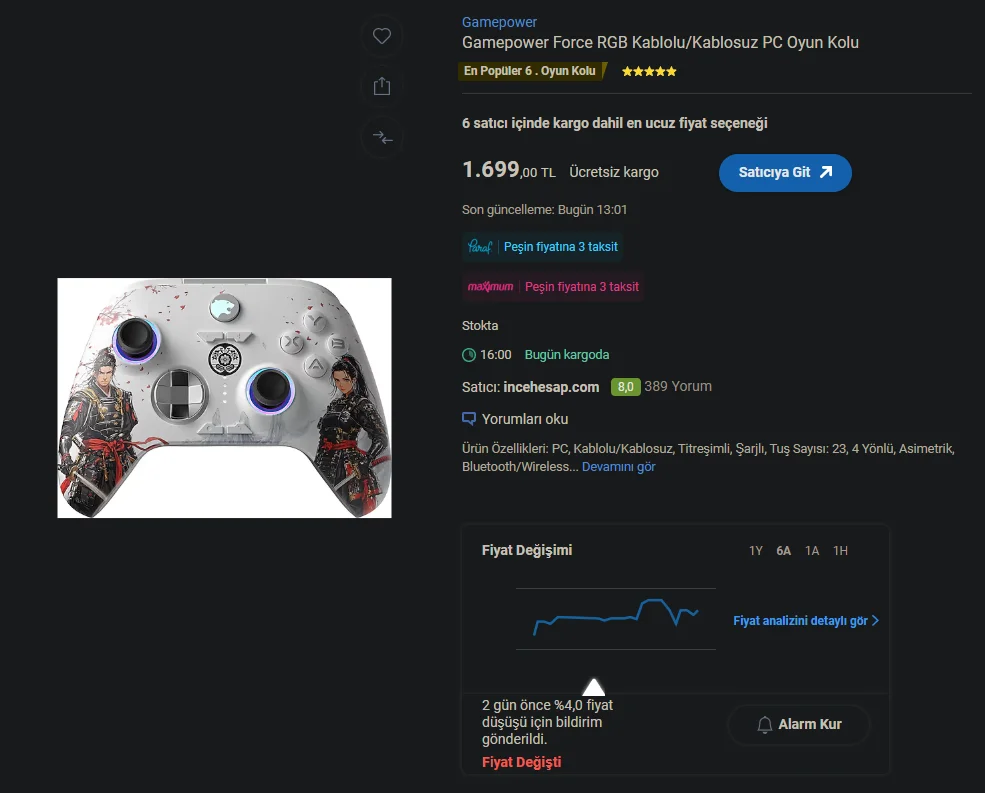This screenshot has height=793, width=985.
Task: Click the compare arrows icon
Action: click(x=381, y=138)
